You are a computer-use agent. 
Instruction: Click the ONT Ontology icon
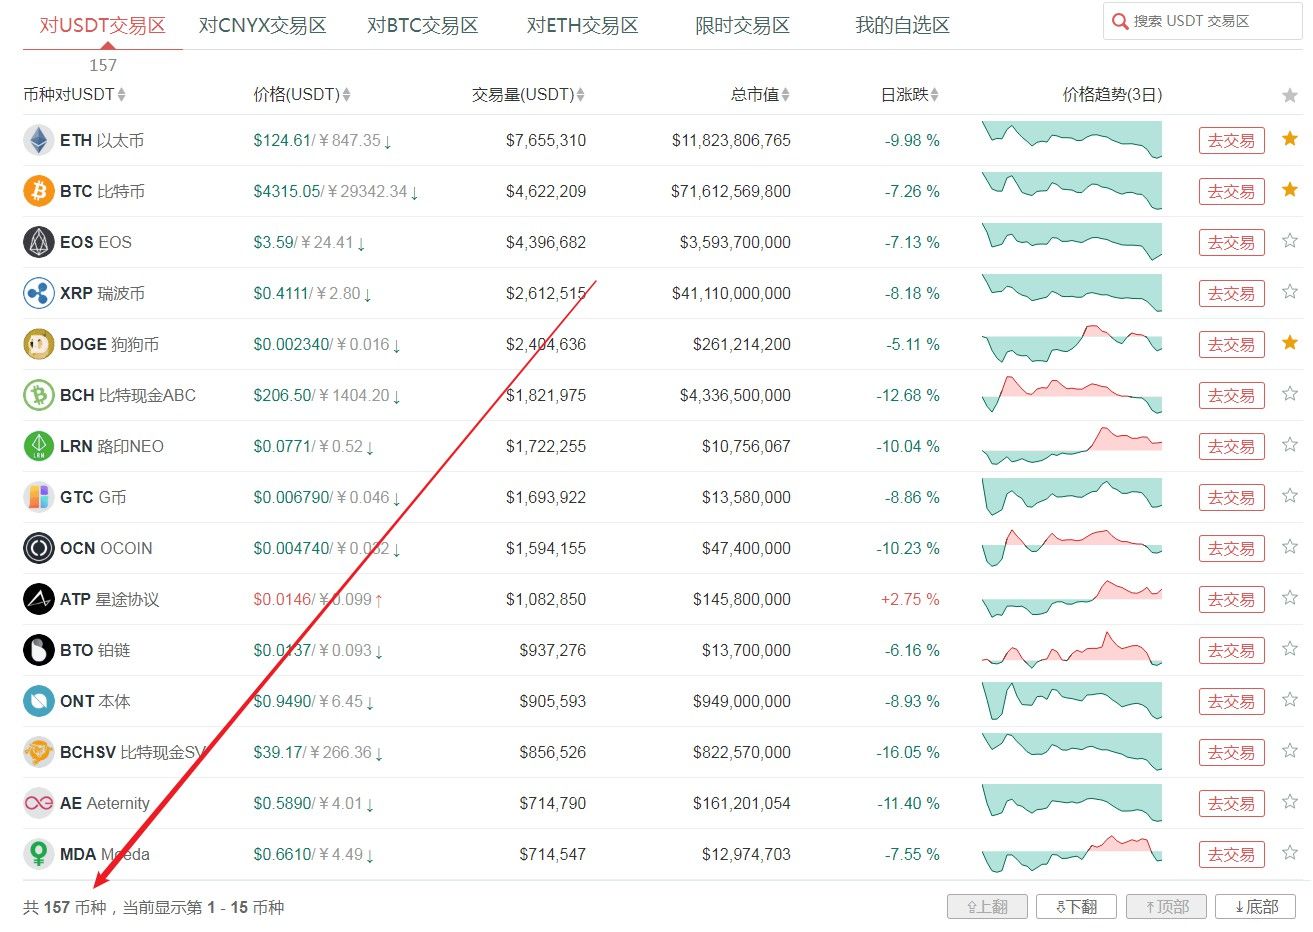click(x=39, y=701)
